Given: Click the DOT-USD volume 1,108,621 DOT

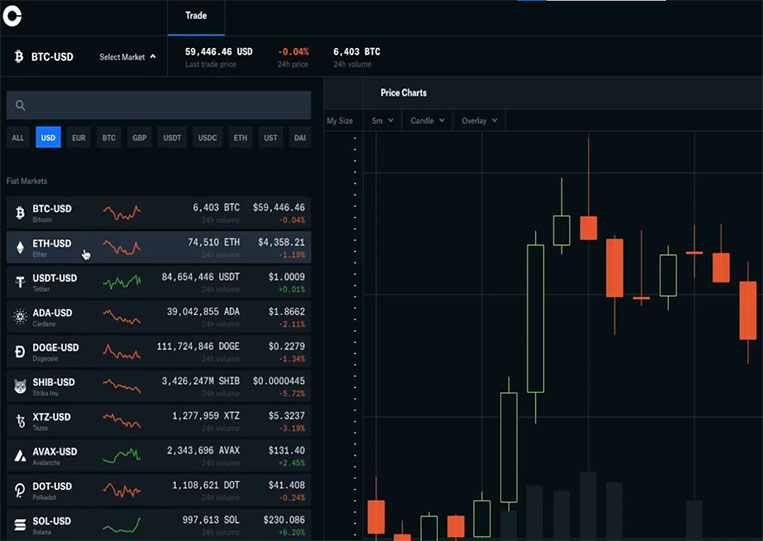Looking at the screenshot, I should [x=206, y=485].
